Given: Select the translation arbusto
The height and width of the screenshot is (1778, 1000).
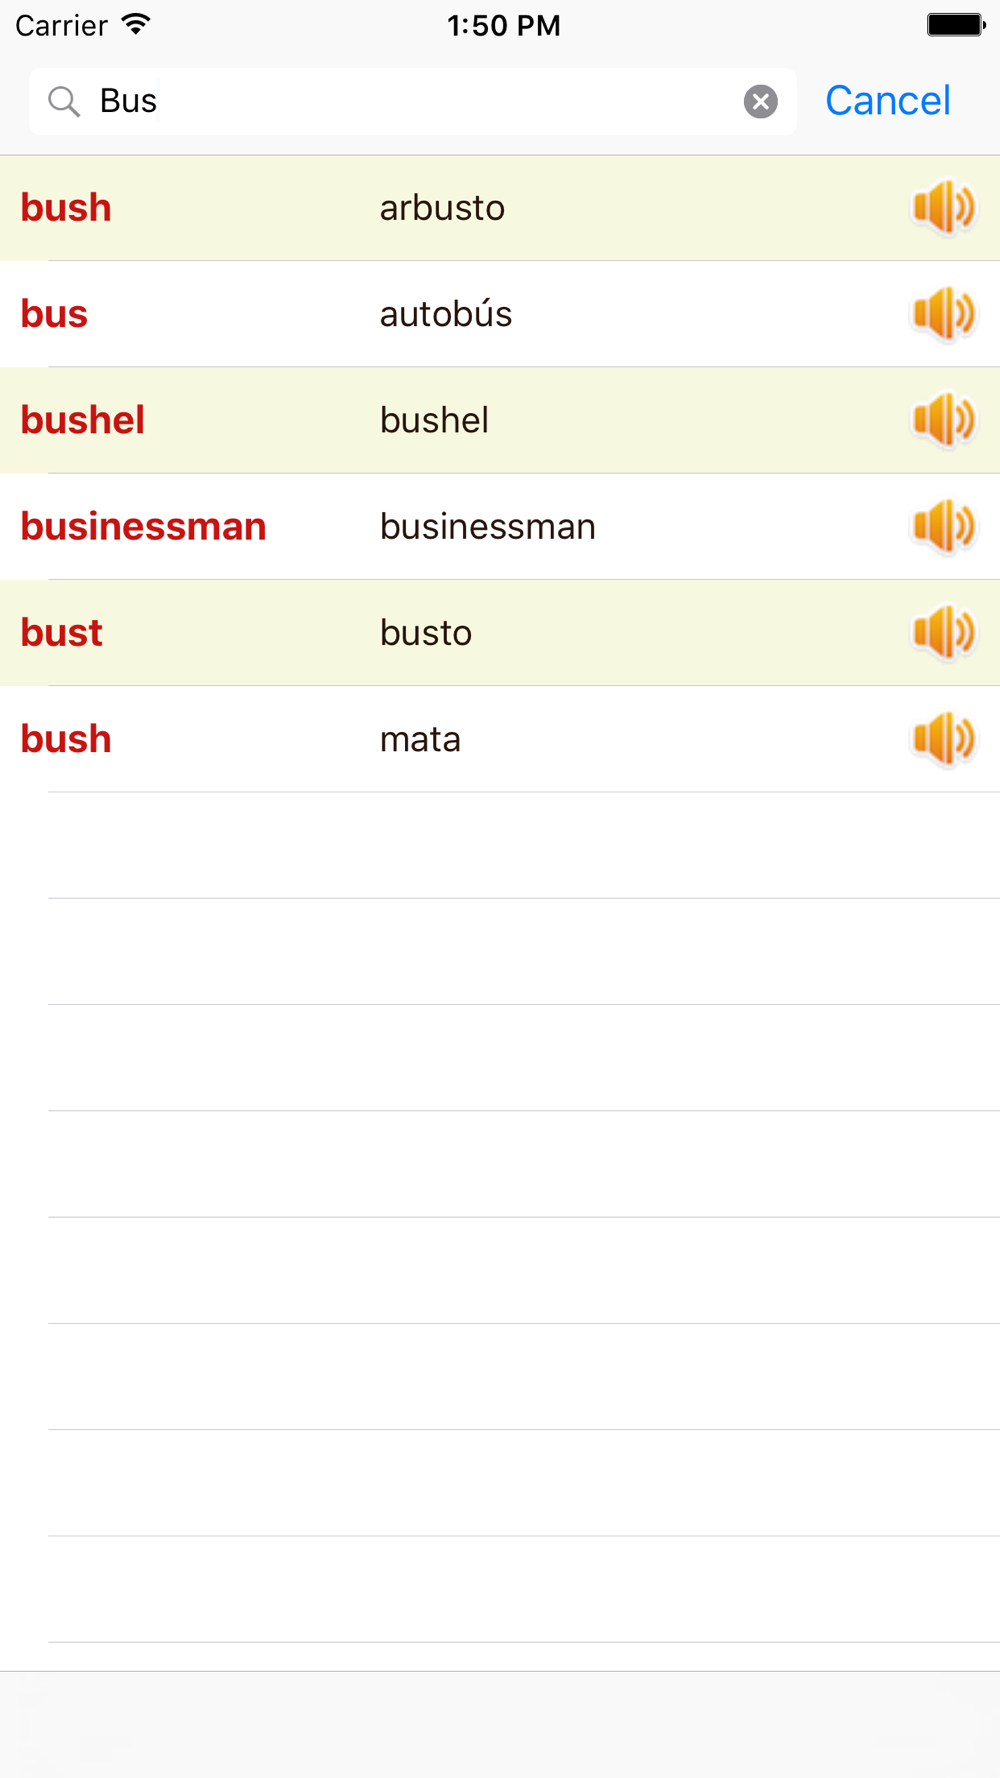Looking at the screenshot, I should (x=442, y=208).
